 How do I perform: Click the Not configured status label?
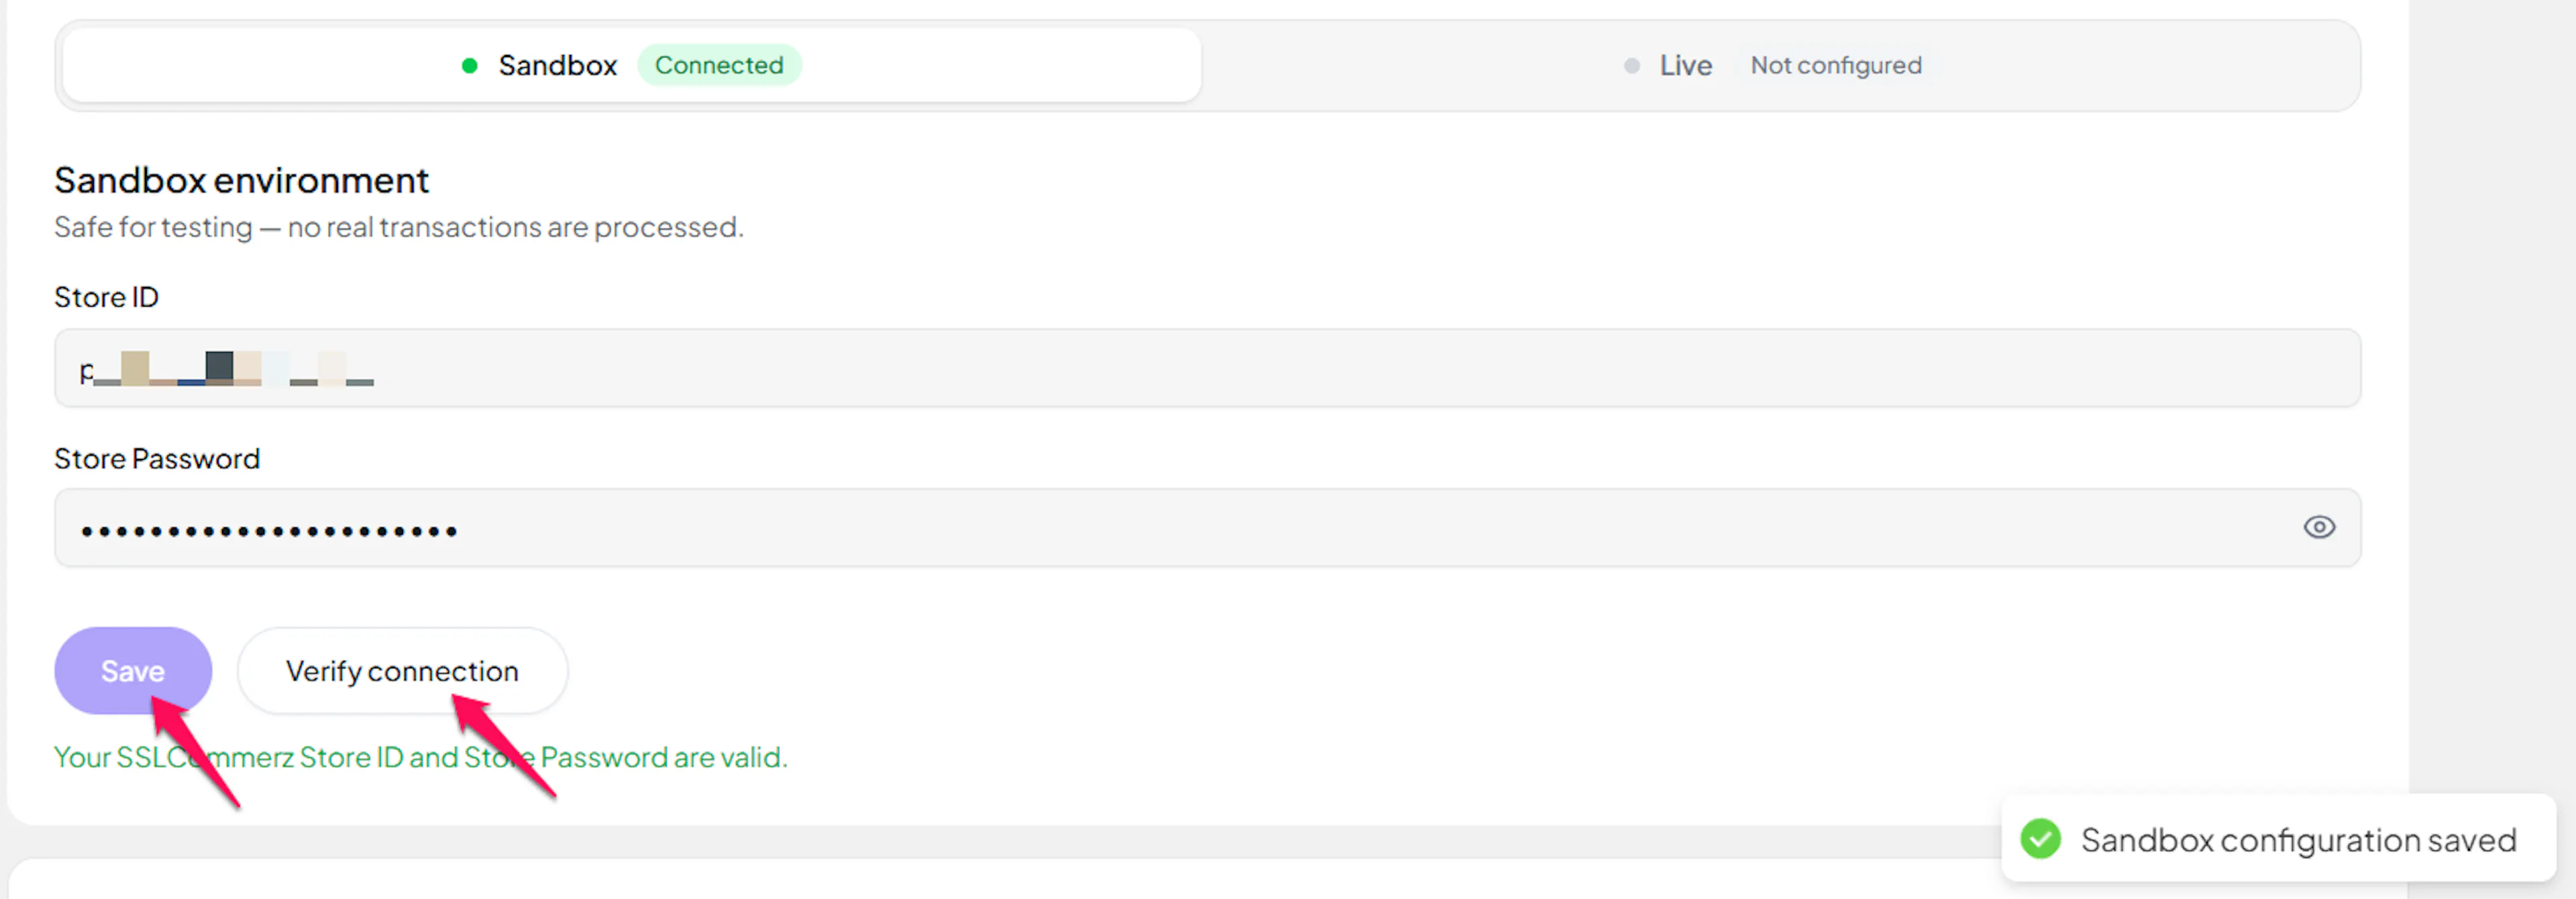[x=1836, y=65]
